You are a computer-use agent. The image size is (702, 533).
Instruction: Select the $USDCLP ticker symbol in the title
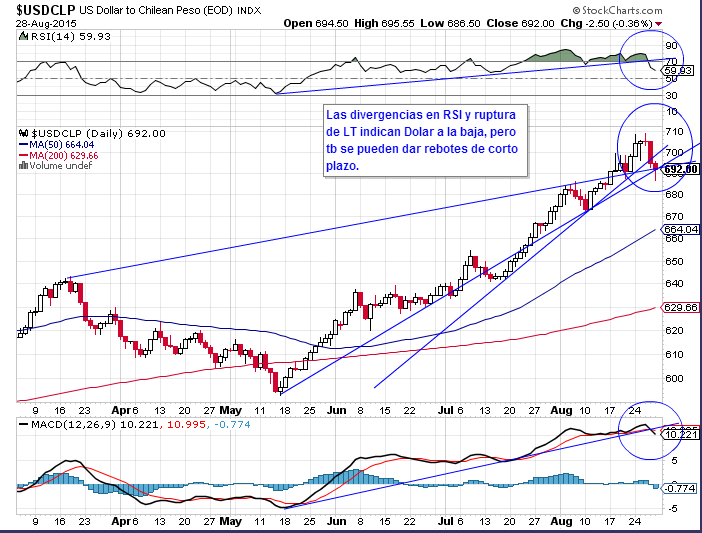pyautogui.click(x=46, y=10)
